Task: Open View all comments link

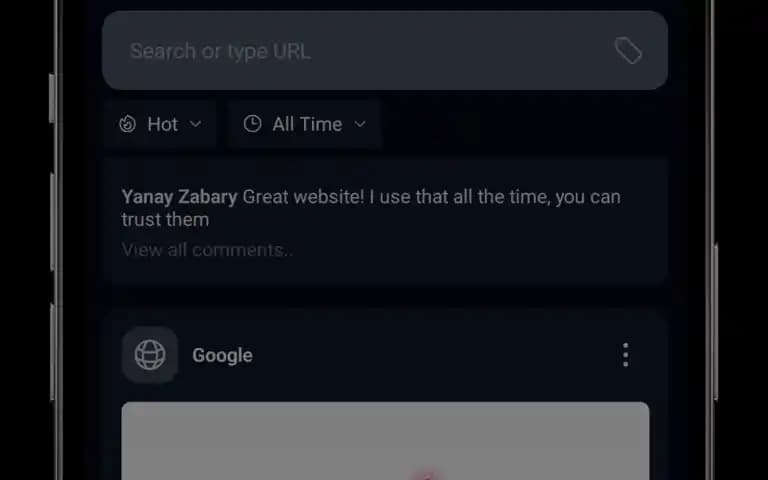Action: click(x=207, y=250)
